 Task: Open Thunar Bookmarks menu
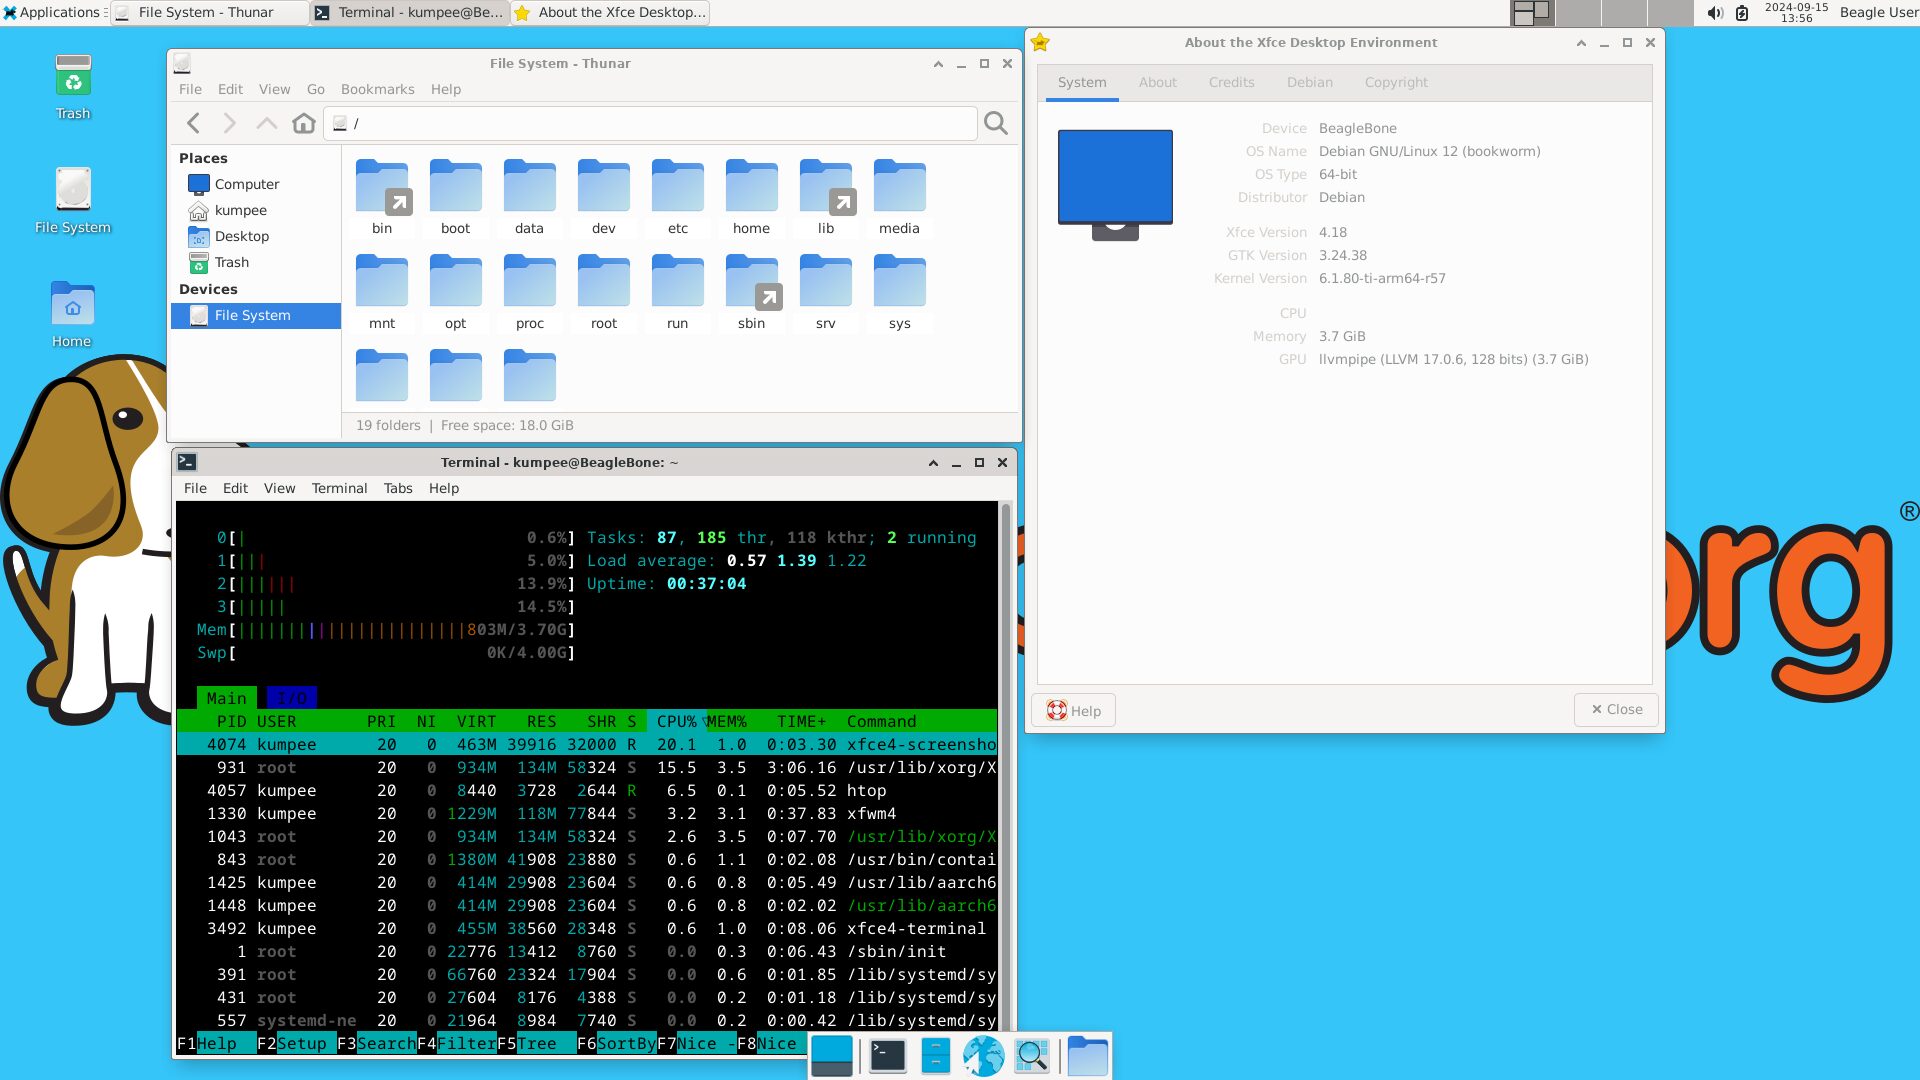tap(377, 89)
